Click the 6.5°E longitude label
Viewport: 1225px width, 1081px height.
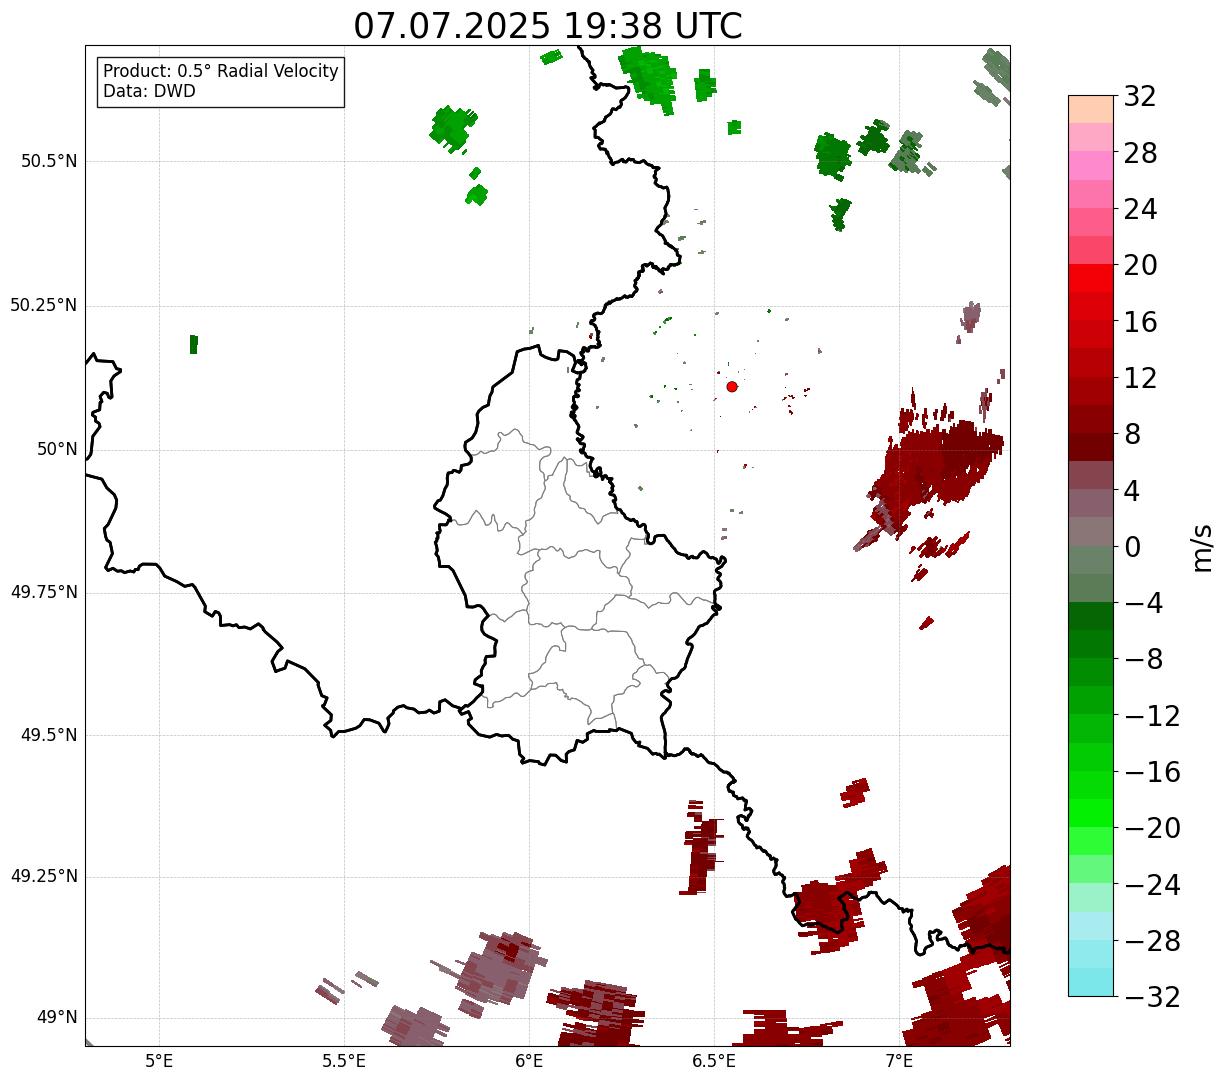coord(714,1061)
